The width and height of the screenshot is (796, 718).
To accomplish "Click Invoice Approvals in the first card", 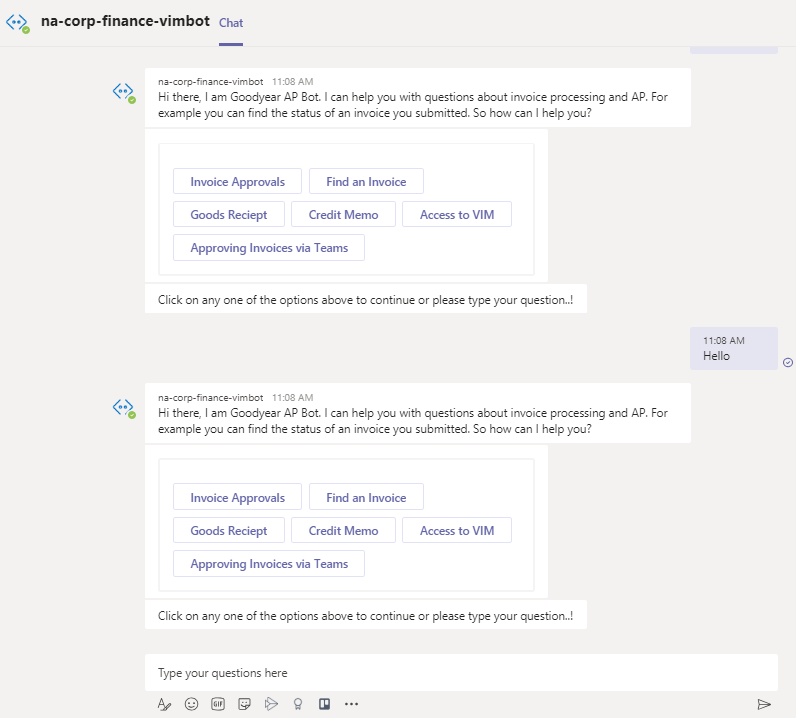I will (x=238, y=182).
